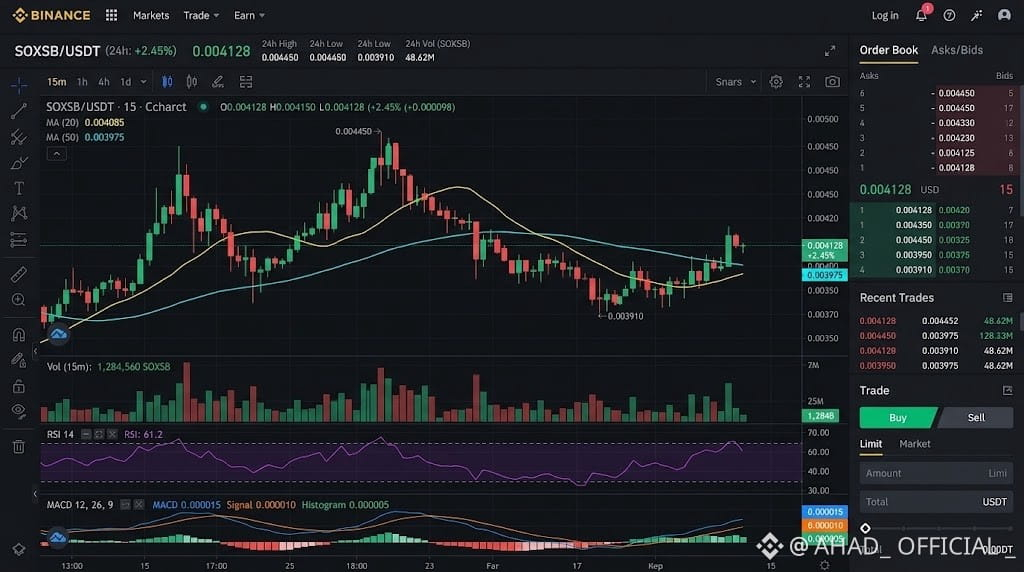Open user profile avatar

pos(1004,15)
